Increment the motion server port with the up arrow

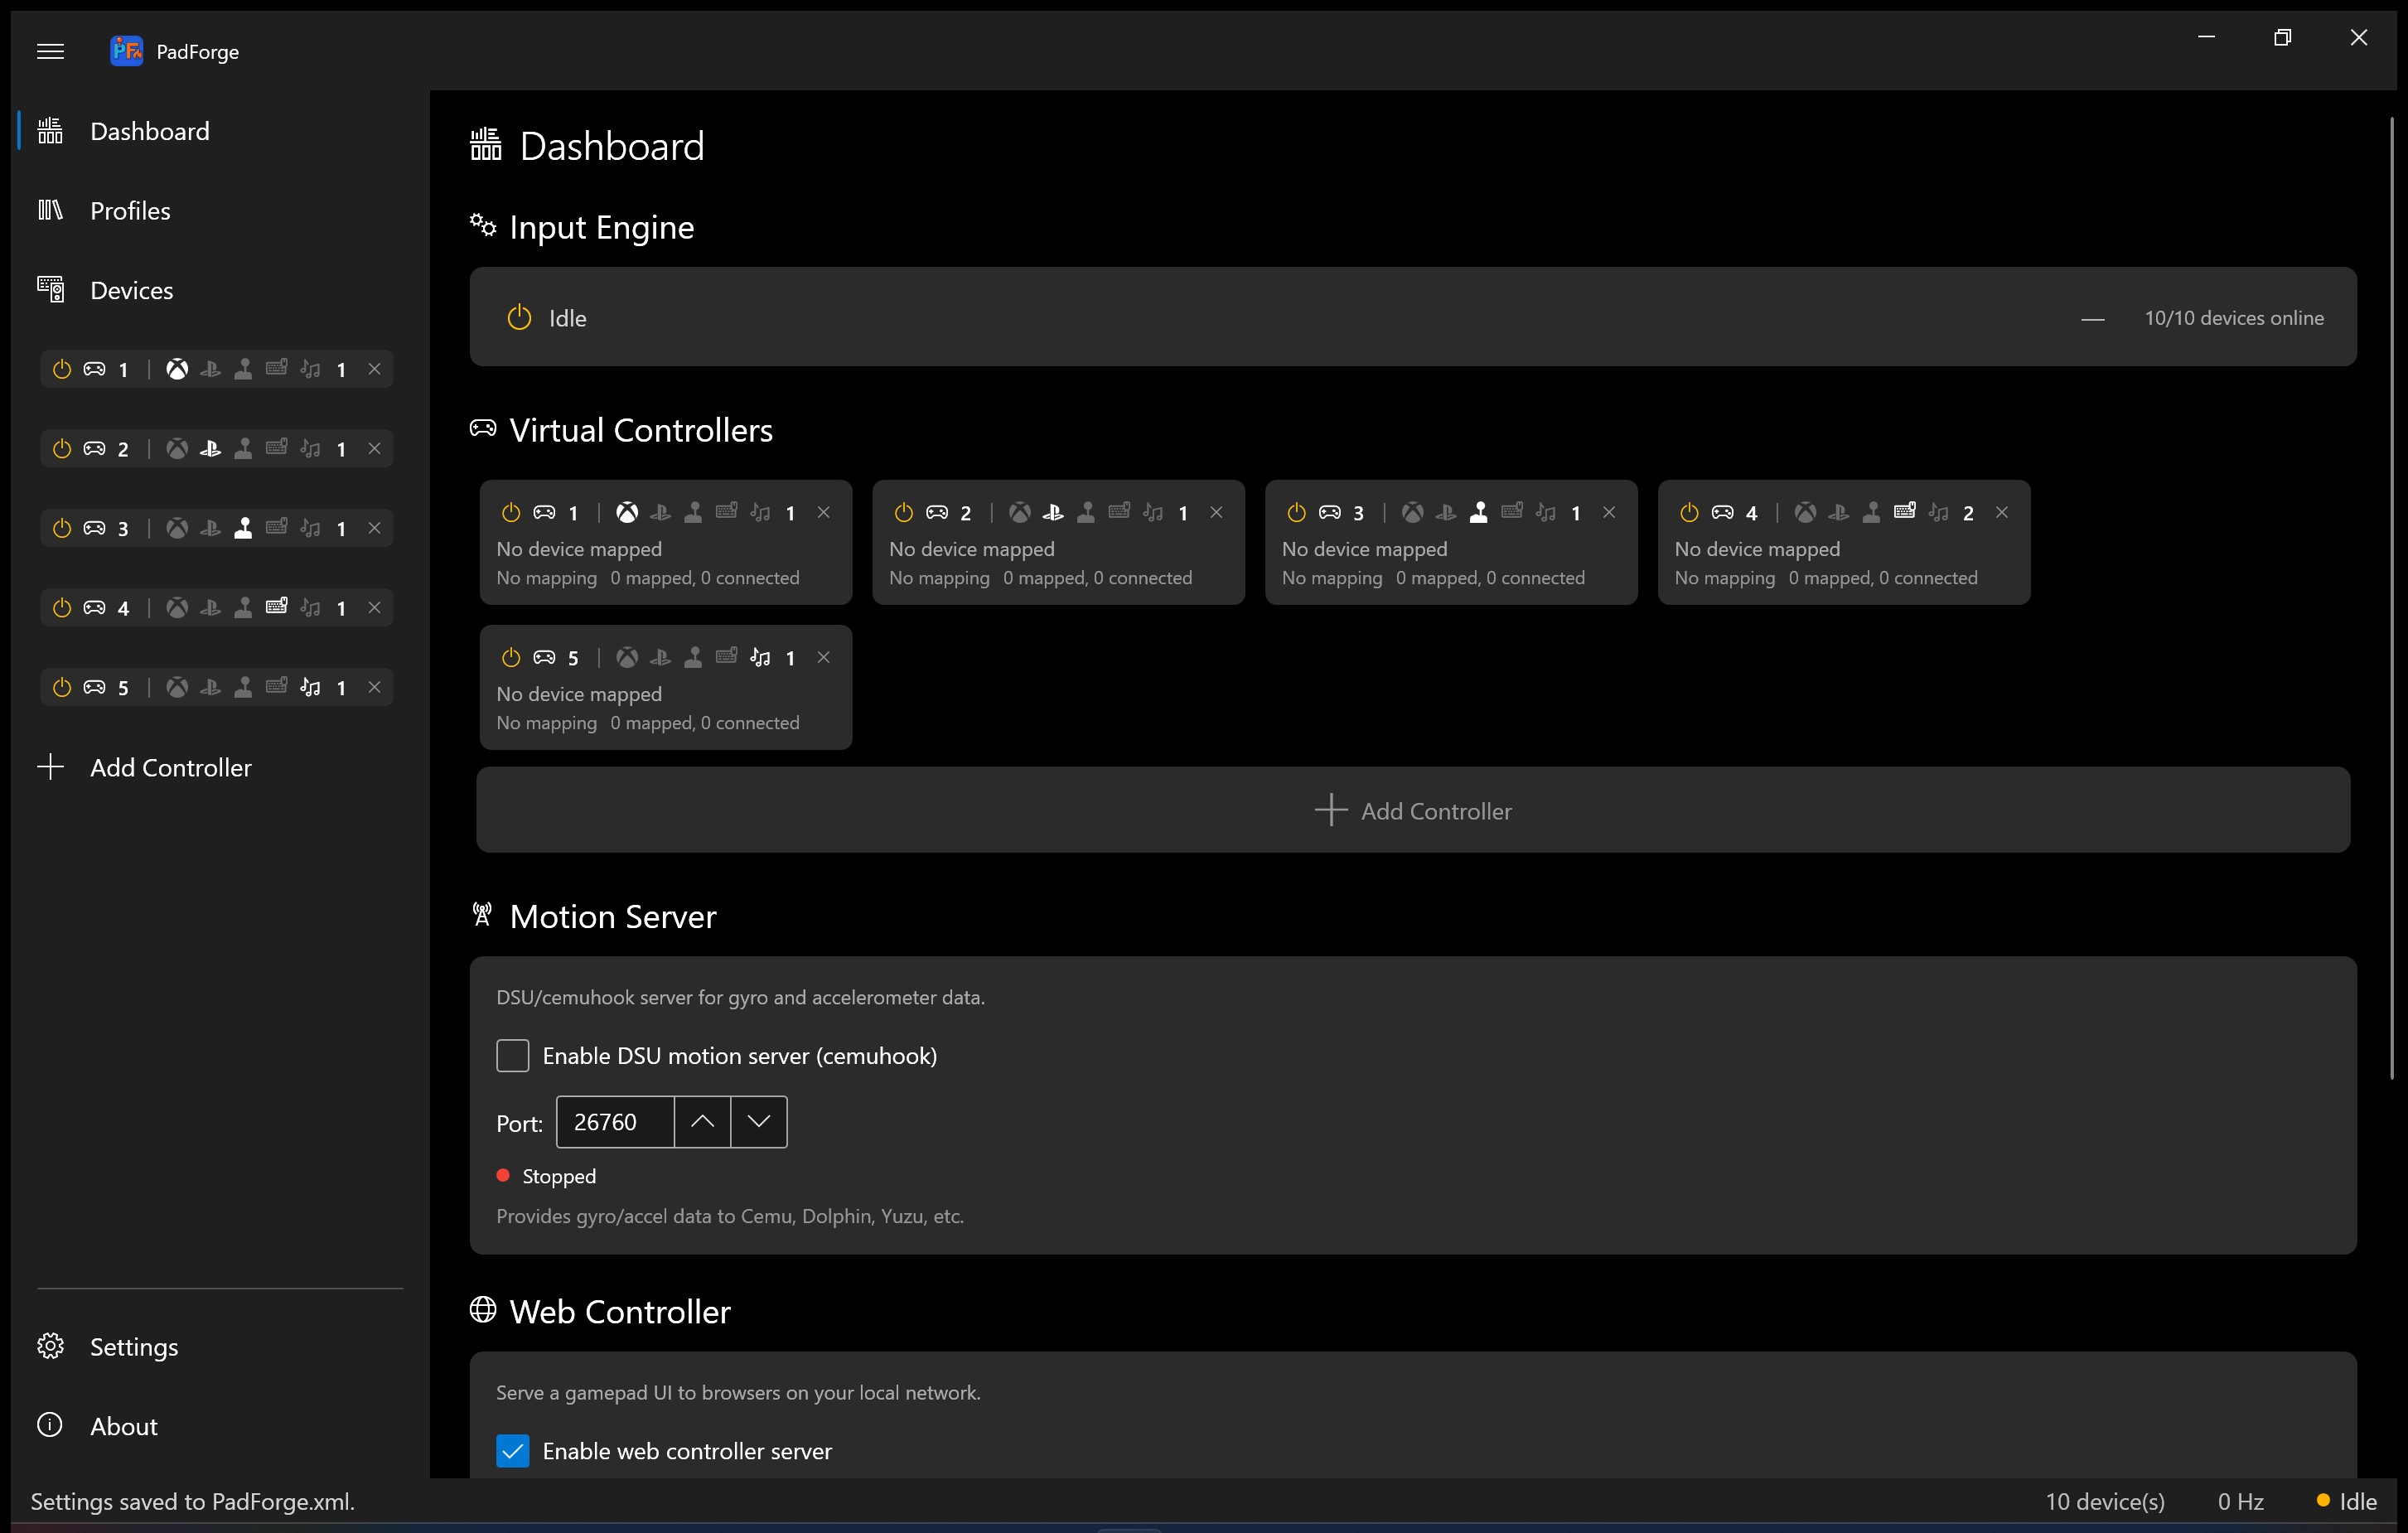click(x=701, y=1122)
